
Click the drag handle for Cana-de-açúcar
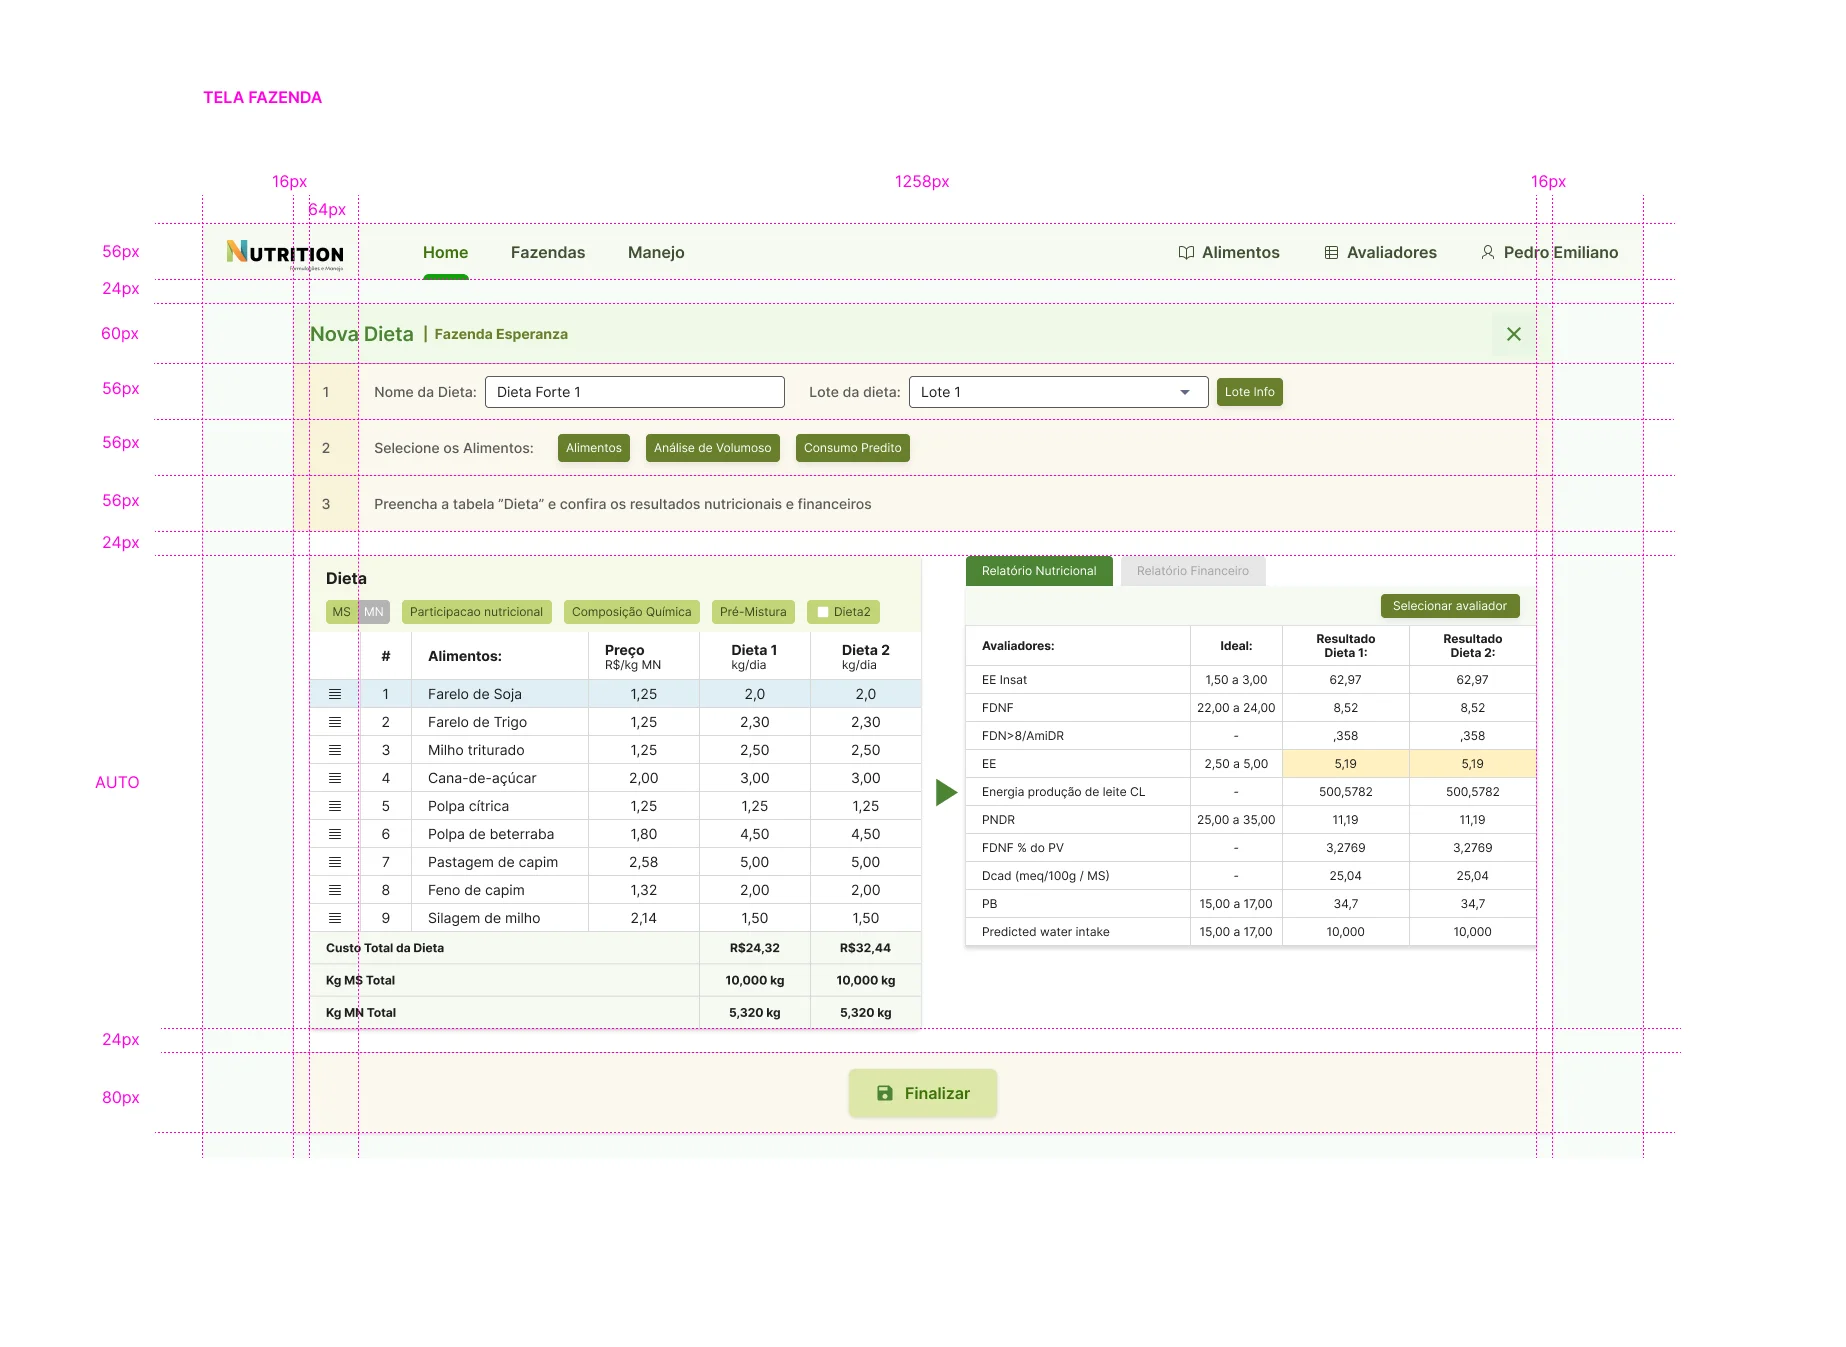335,778
